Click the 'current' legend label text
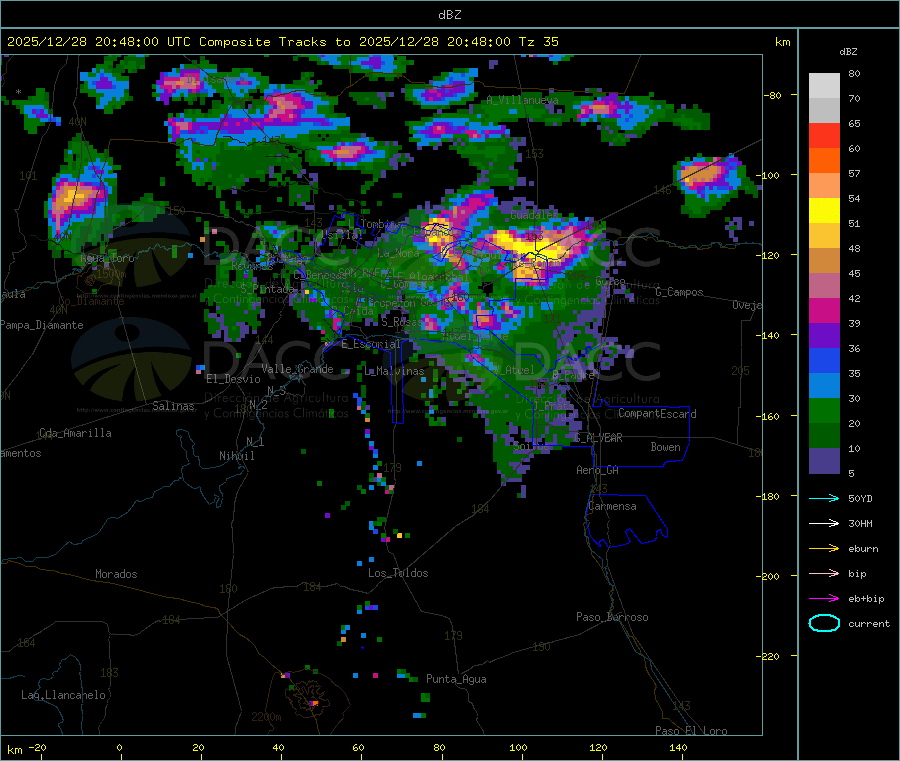The image size is (900, 761). (869, 623)
